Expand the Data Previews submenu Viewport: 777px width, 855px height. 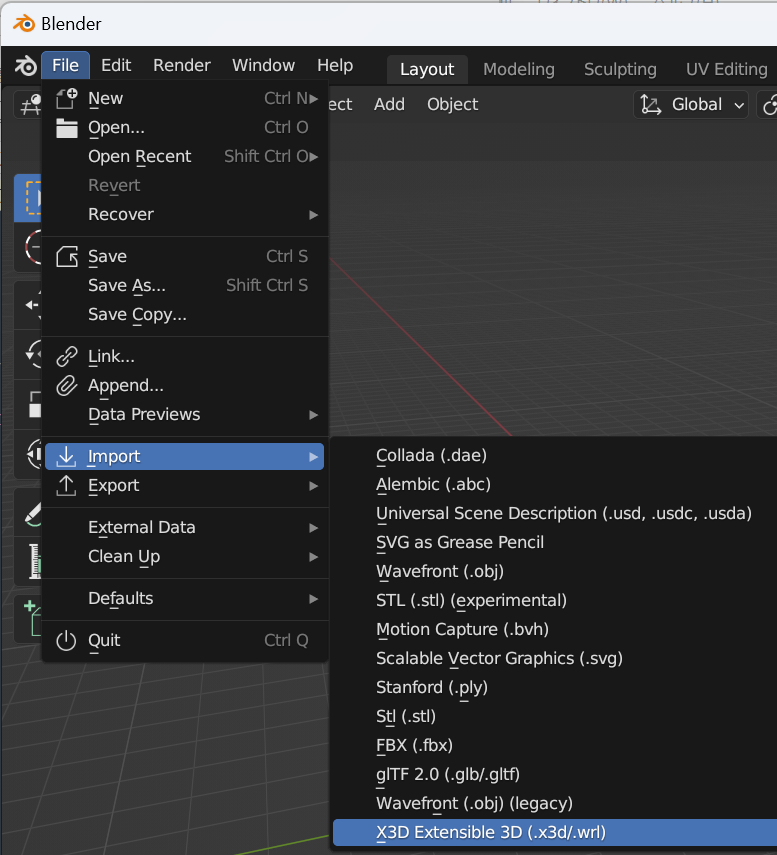click(x=185, y=414)
